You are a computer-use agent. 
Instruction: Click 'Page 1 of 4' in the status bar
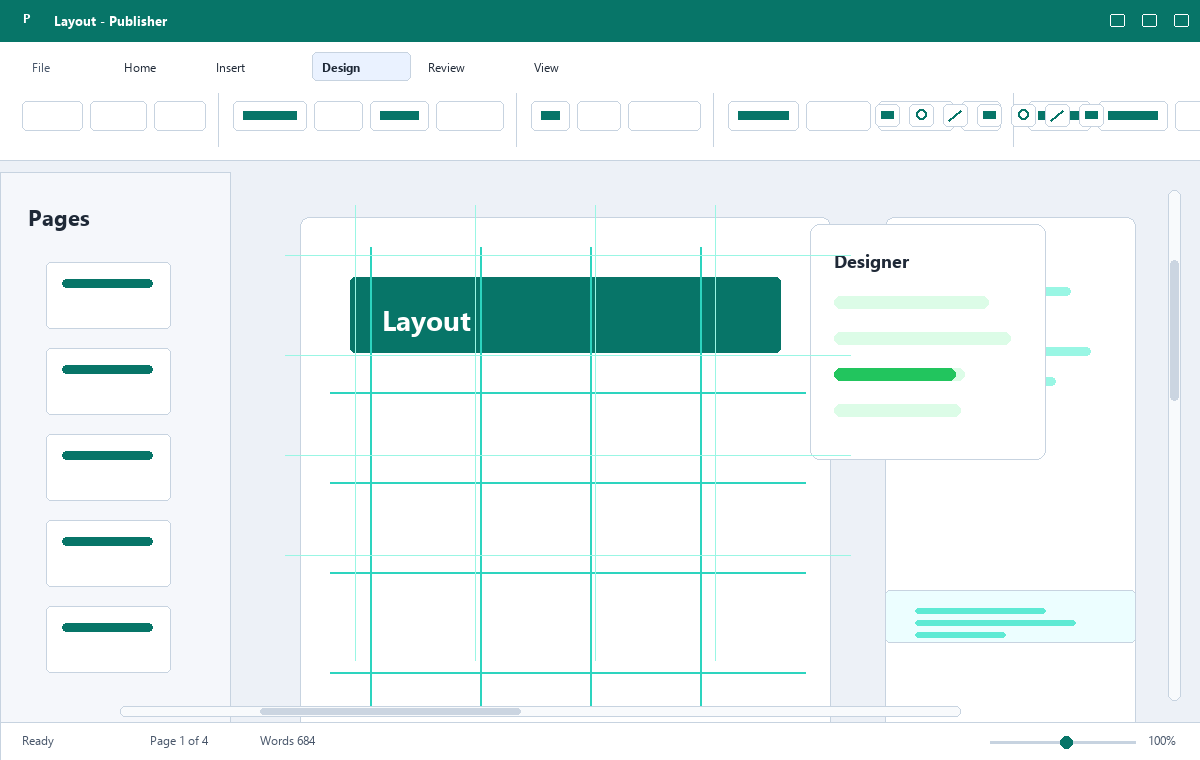click(179, 741)
